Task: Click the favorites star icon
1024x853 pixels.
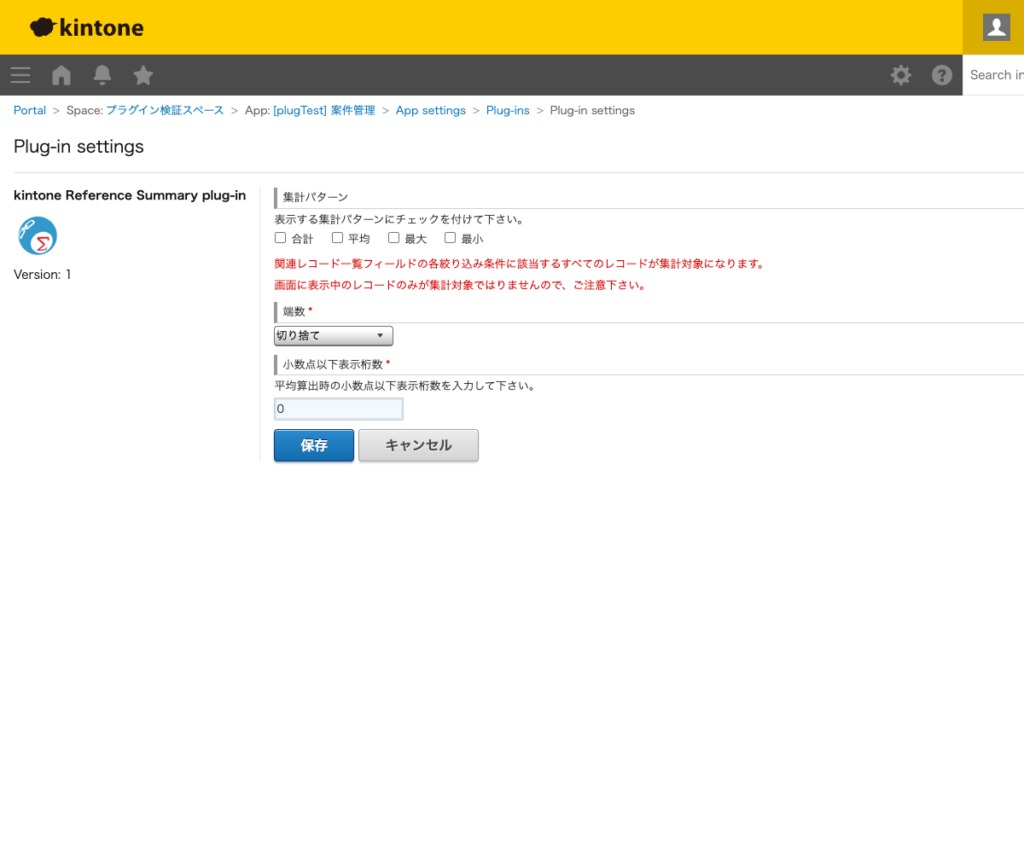Action: pos(142,75)
